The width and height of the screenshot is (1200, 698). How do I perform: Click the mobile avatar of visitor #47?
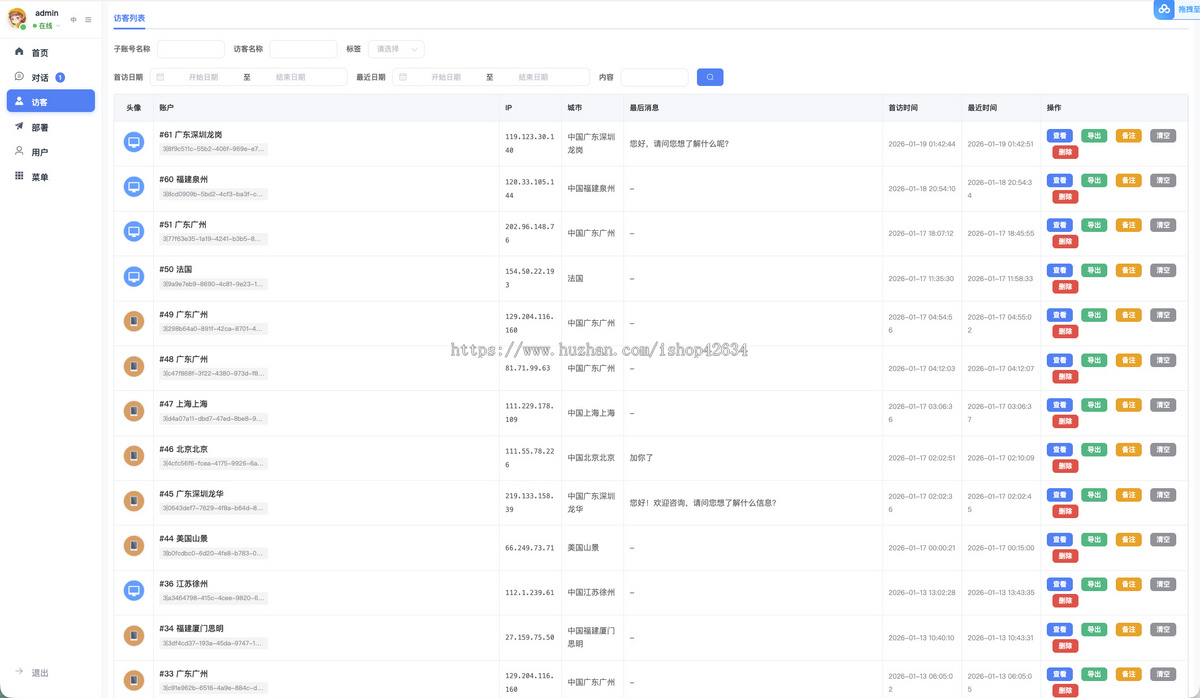pos(133,412)
